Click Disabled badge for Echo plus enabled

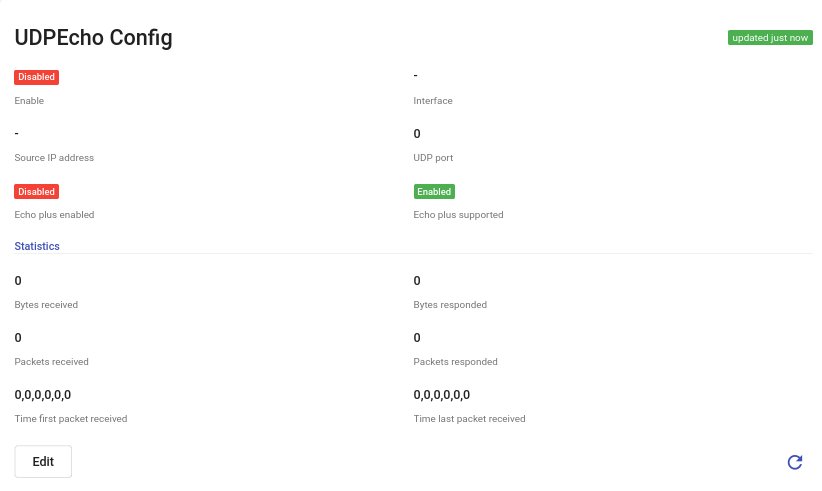(x=36, y=192)
